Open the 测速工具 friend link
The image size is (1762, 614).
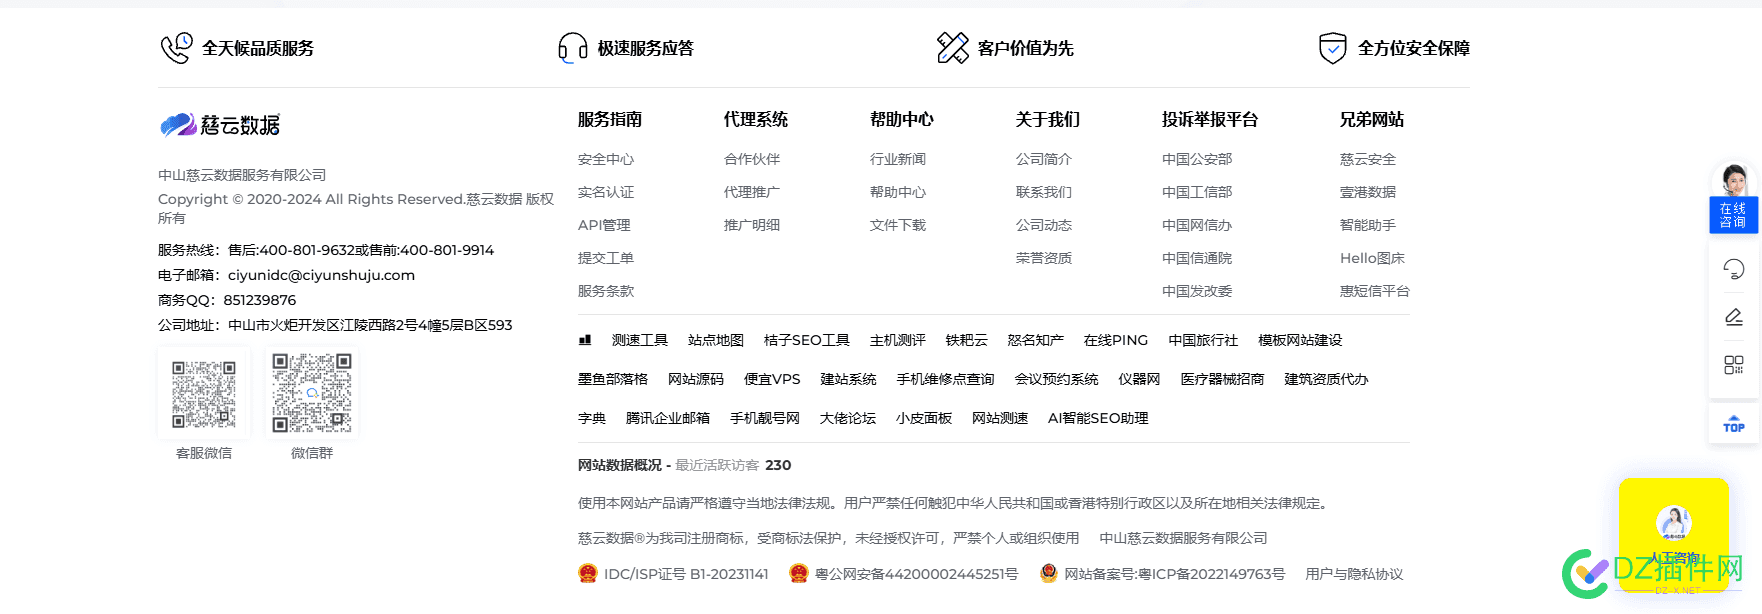tap(640, 340)
